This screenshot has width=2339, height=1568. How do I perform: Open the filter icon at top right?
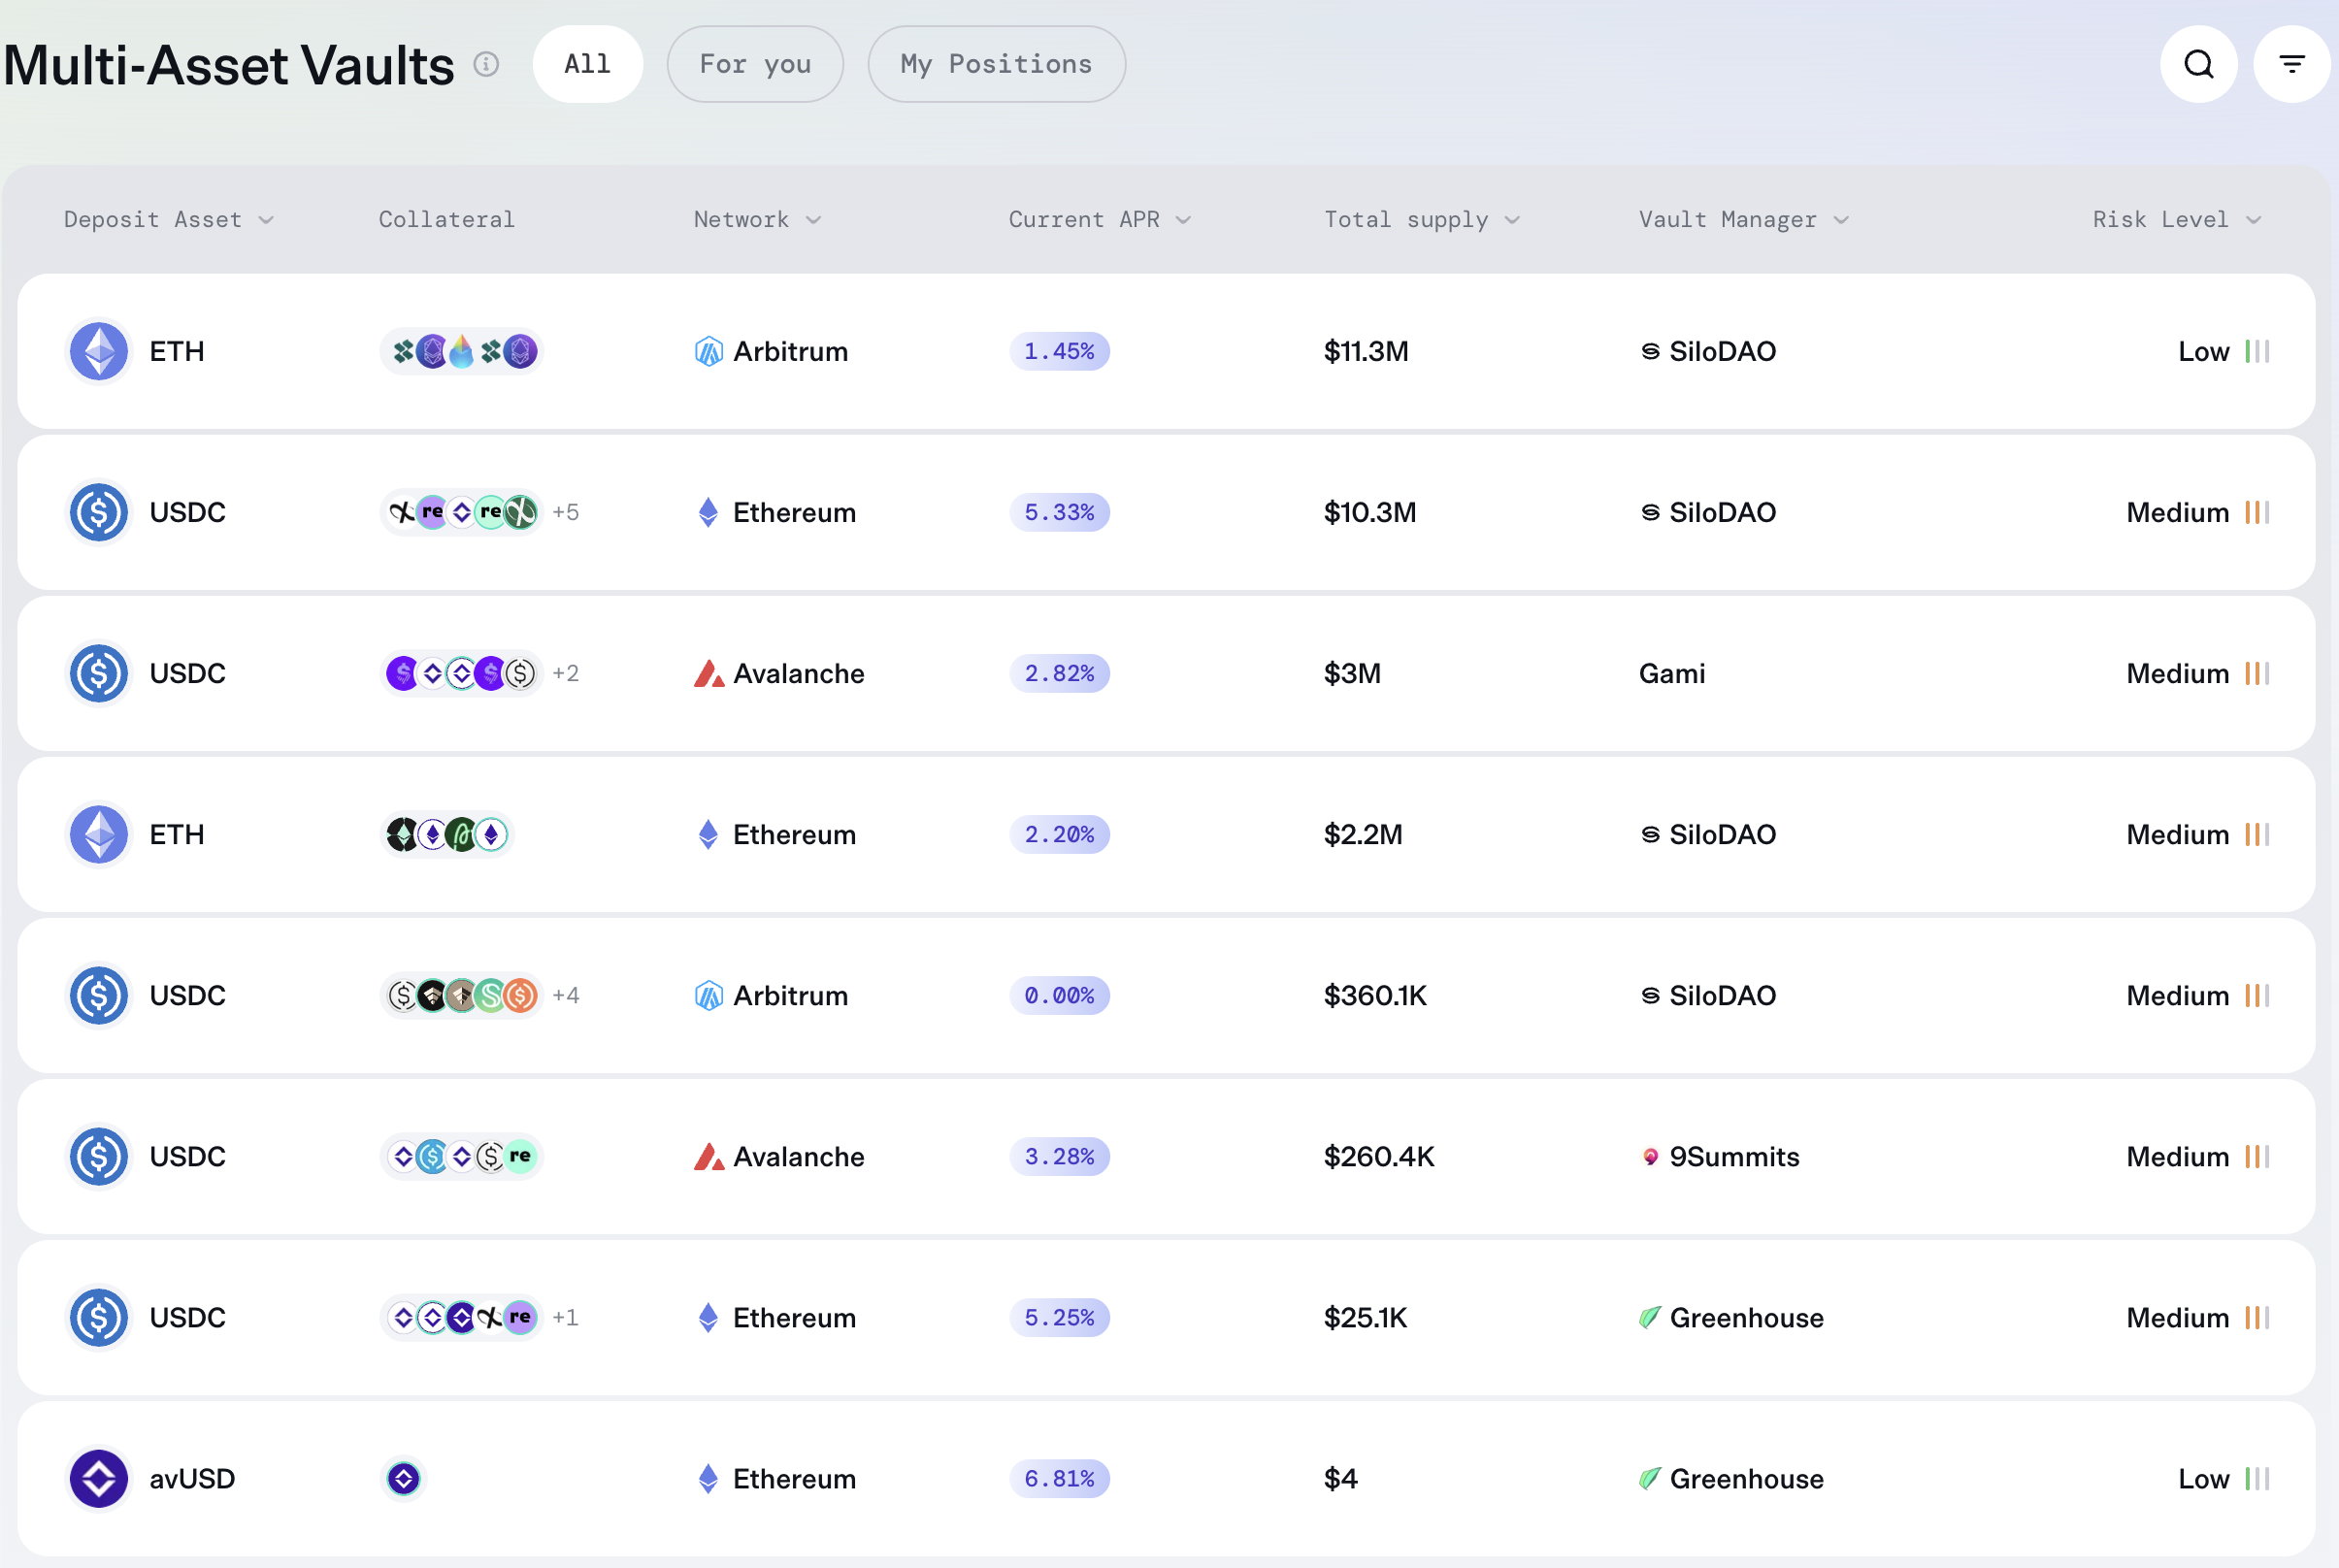(2292, 63)
